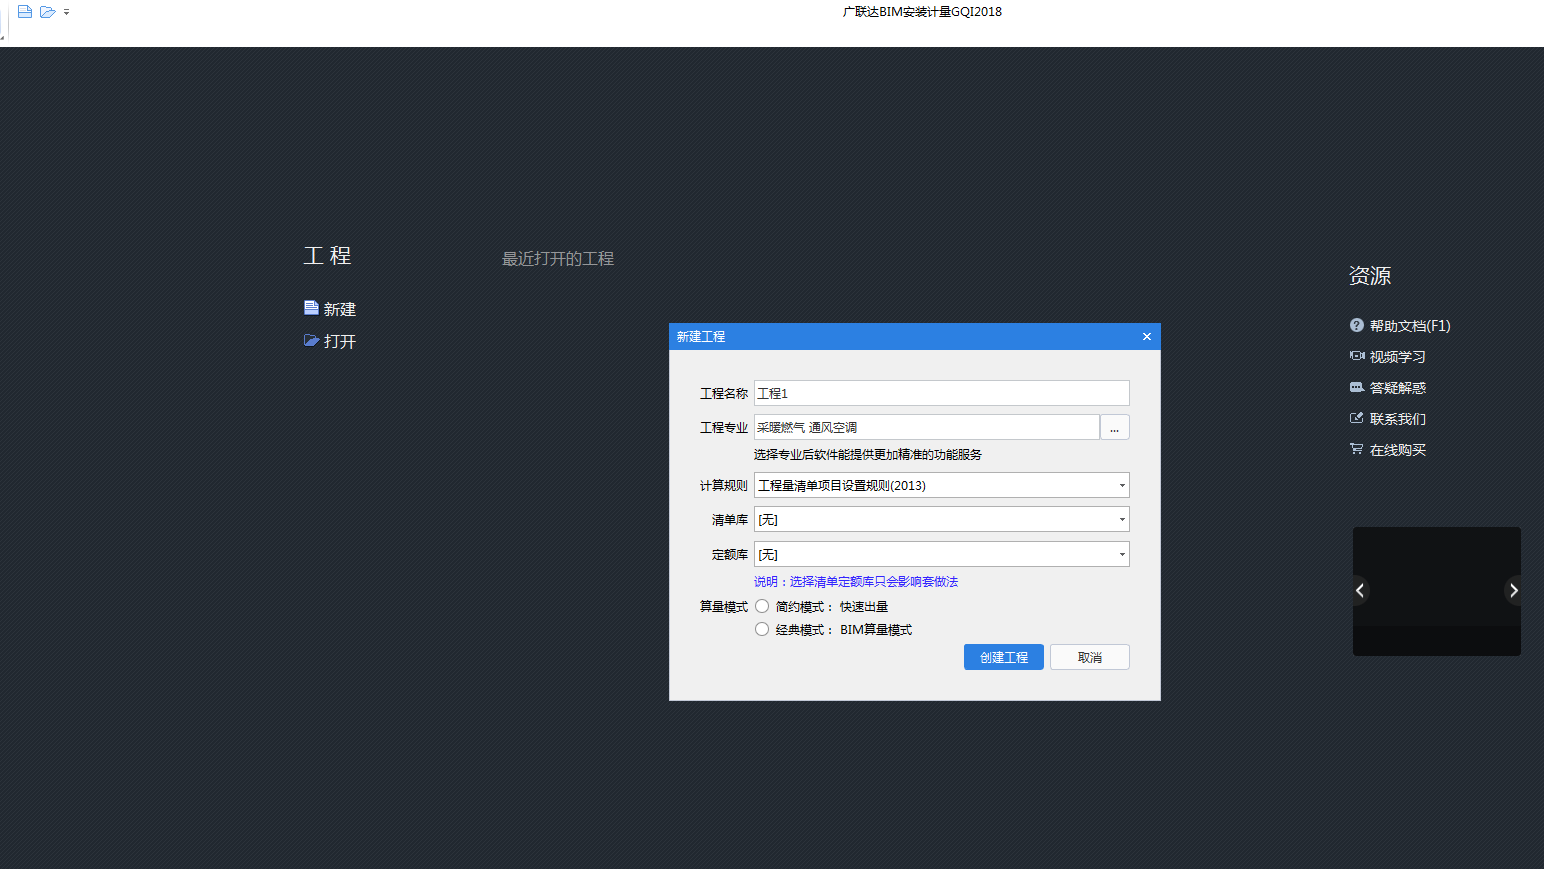Image resolution: width=1544 pixels, height=869 pixels.
Task: Click the 打开 link under 工程
Action: (x=340, y=341)
